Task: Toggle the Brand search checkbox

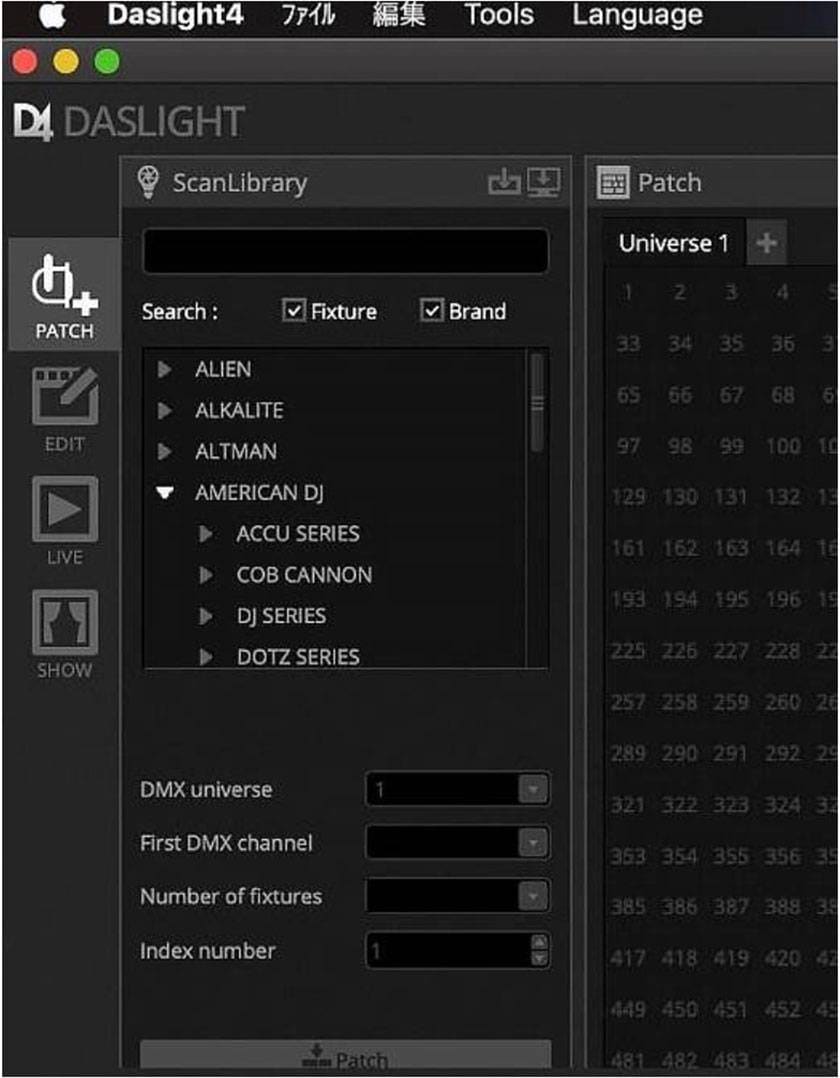Action: point(432,311)
